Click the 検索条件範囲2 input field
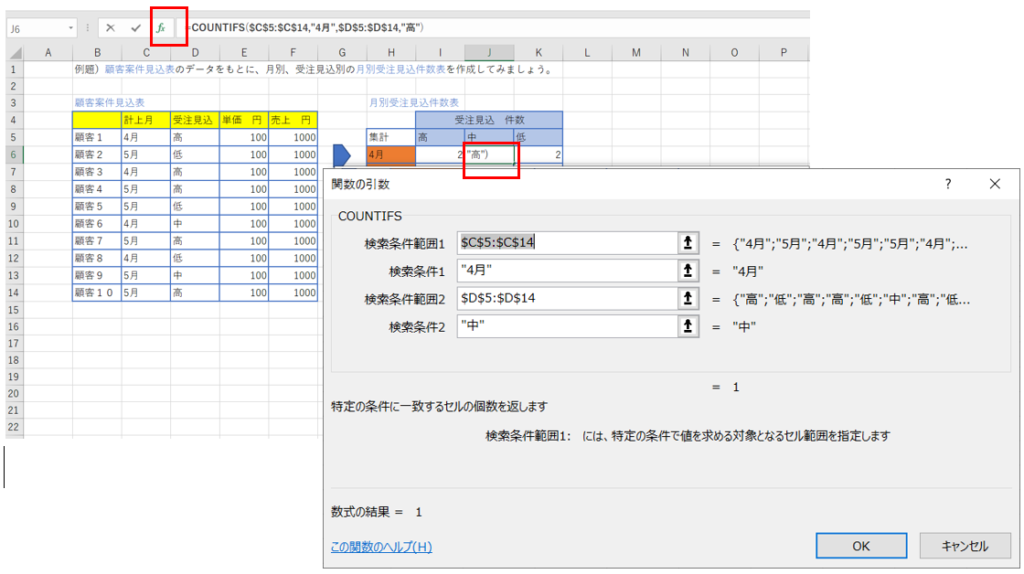Image resolution: width=1024 pixels, height=574 pixels. tap(565, 298)
